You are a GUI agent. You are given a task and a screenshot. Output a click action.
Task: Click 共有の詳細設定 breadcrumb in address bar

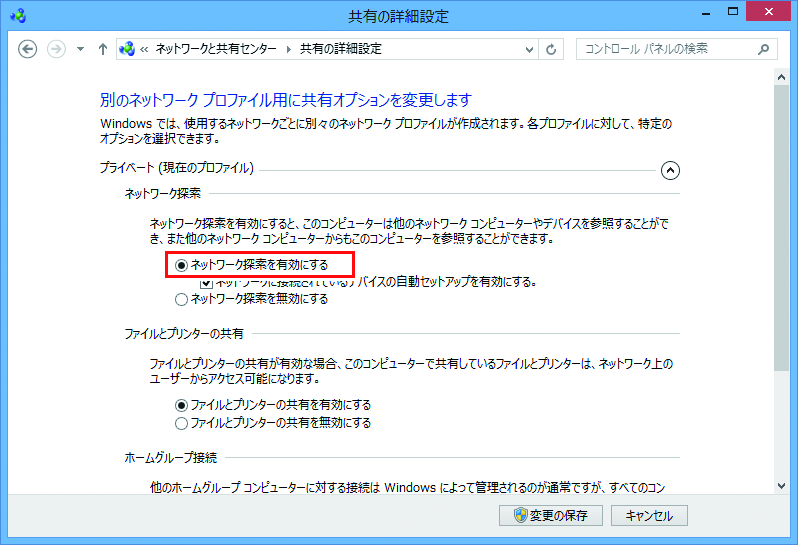pyautogui.click(x=340, y=49)
